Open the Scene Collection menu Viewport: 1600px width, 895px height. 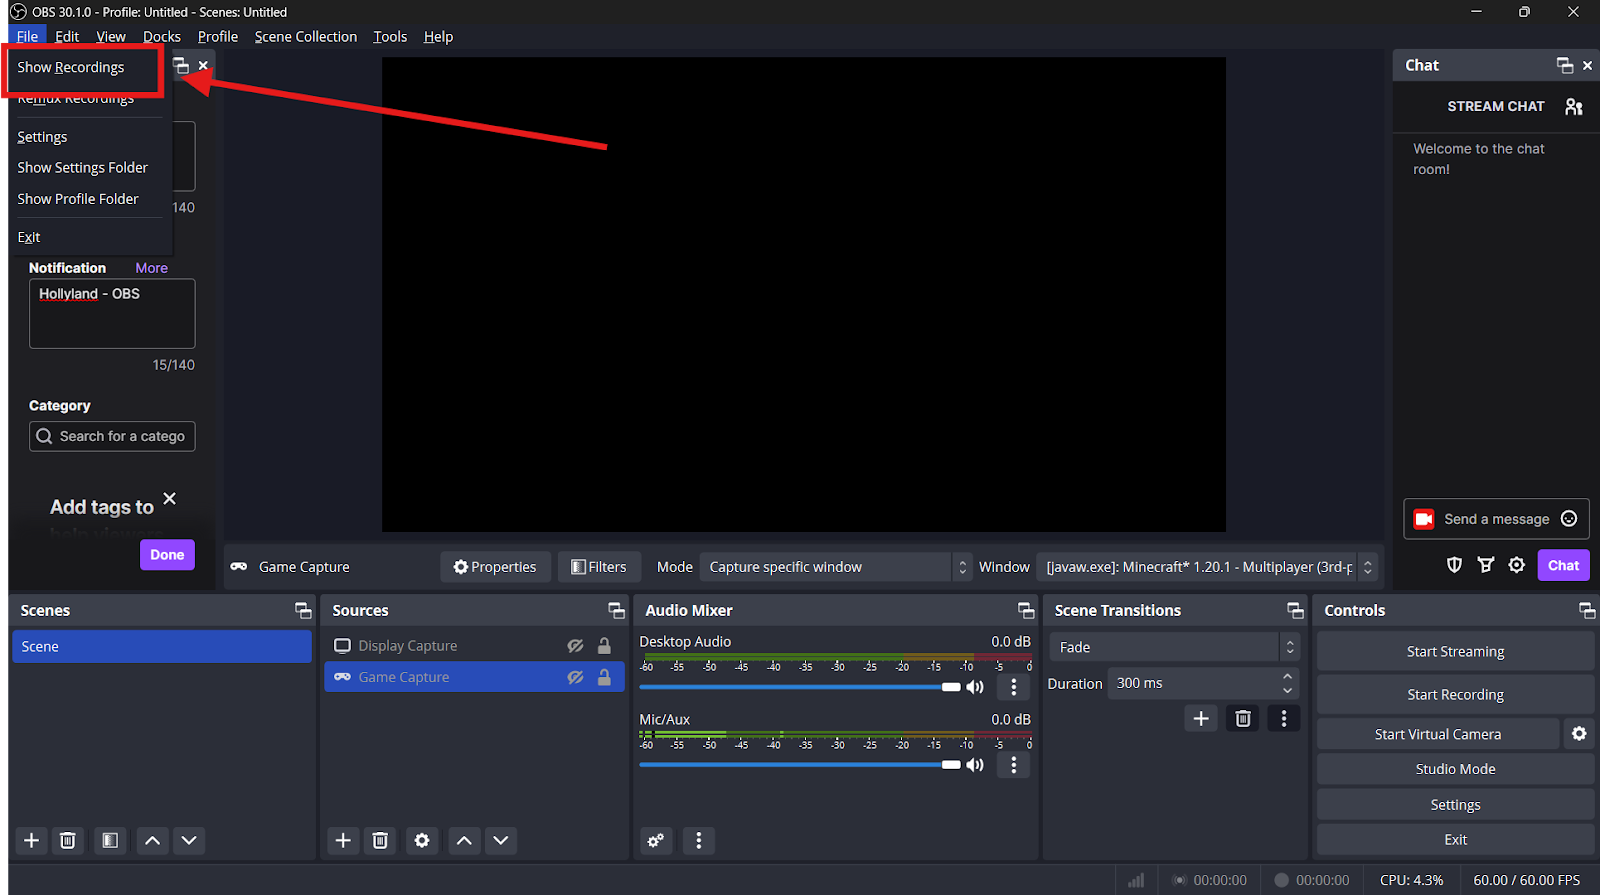[305, 36]
